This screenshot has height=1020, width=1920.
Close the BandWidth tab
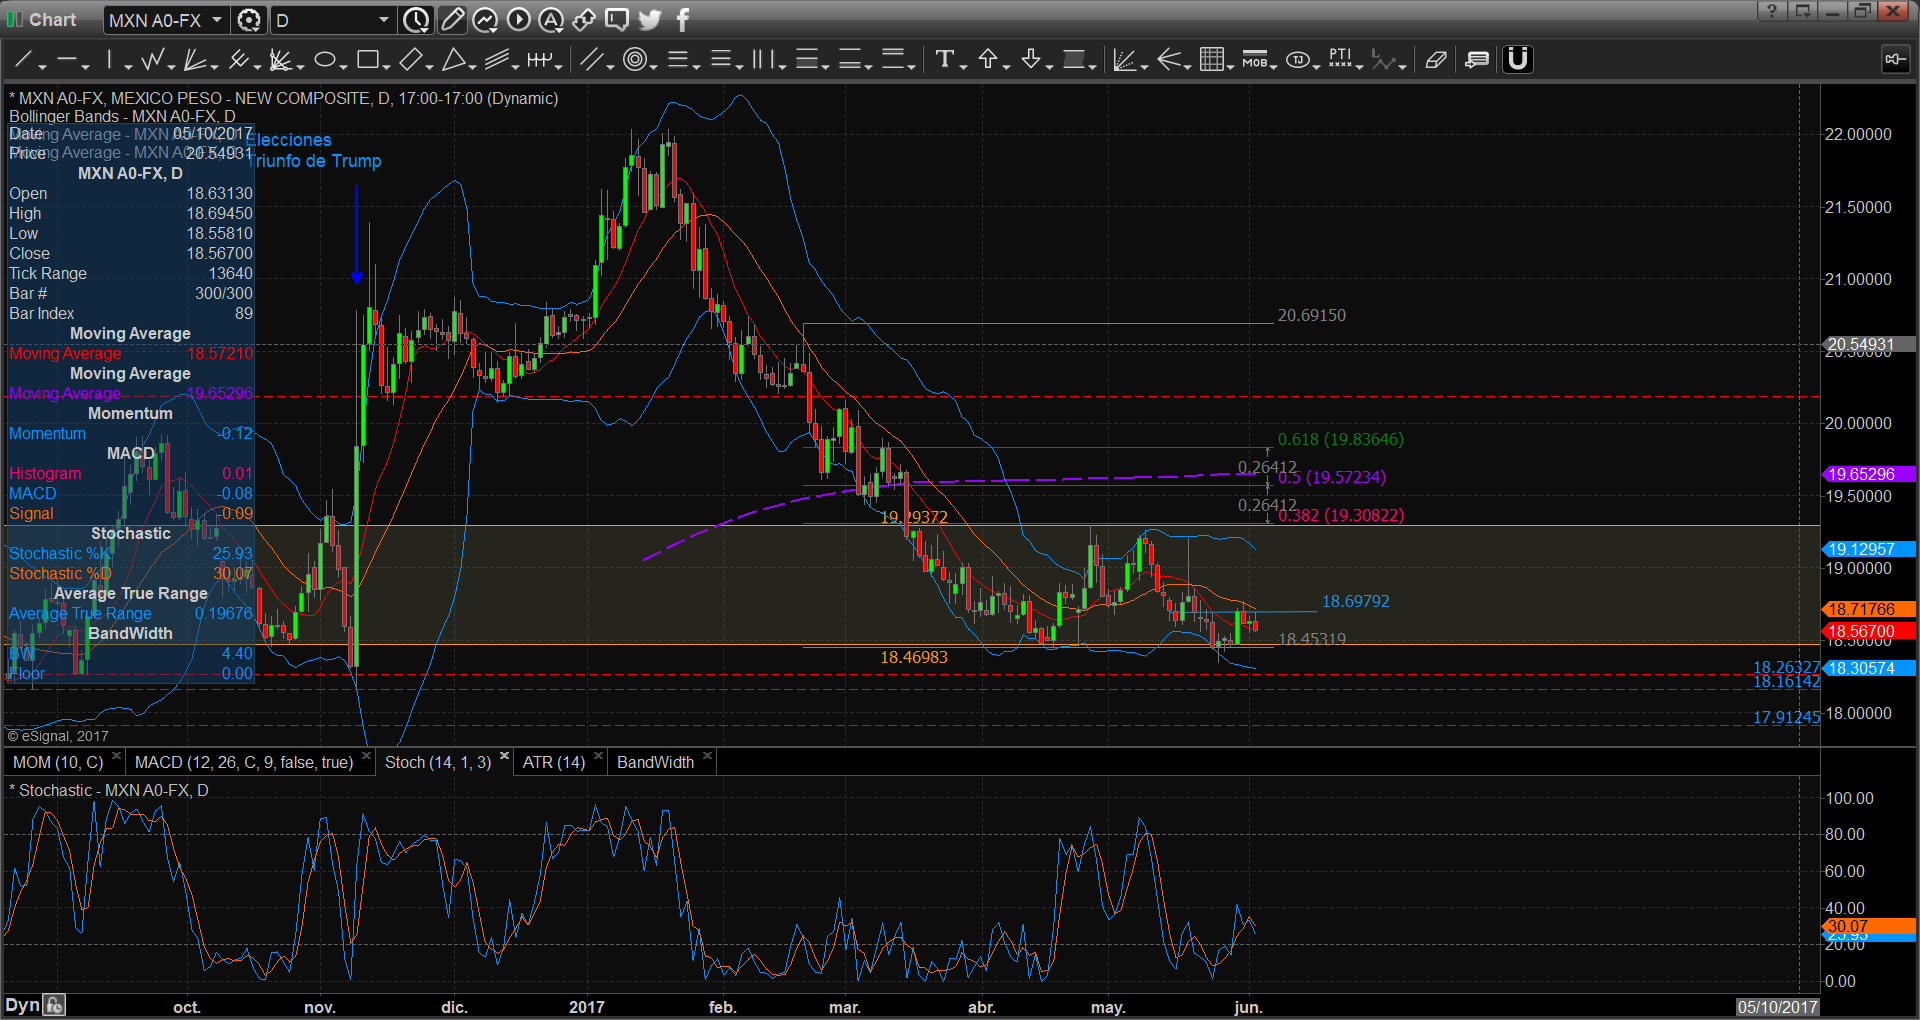(707, 756)
